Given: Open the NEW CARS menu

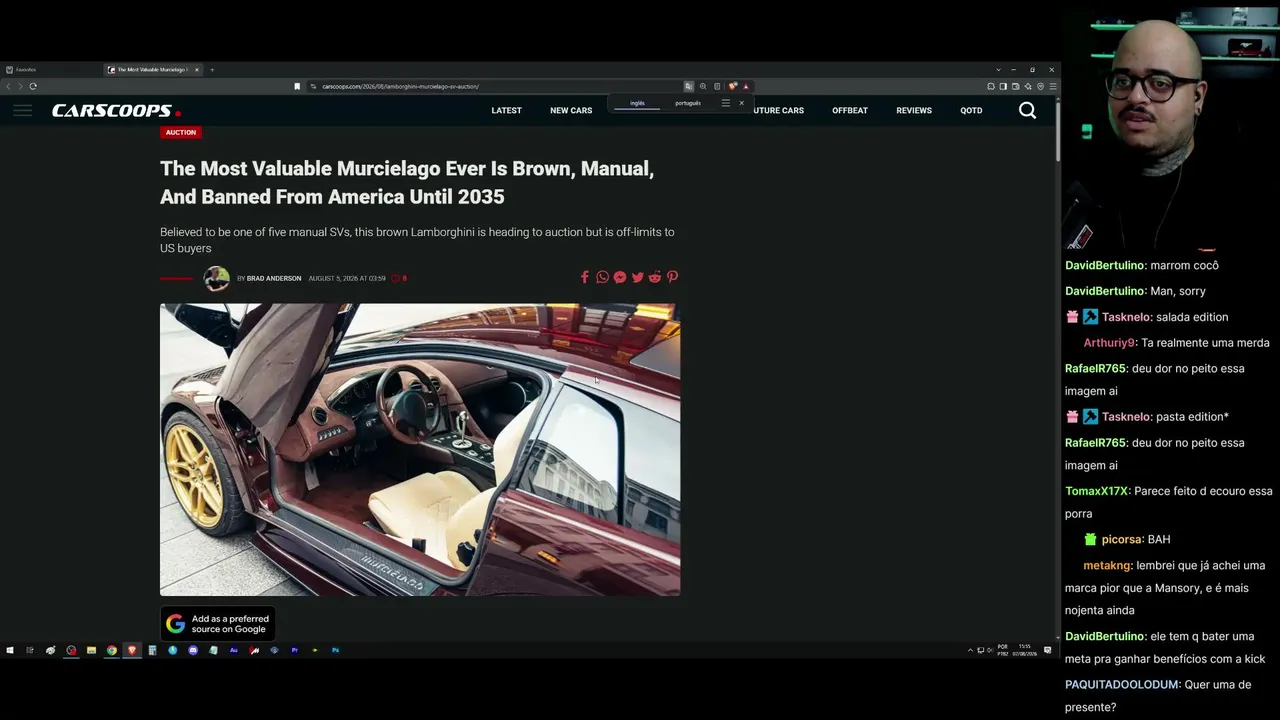Looking at the screenshot, I should [571, 110].
